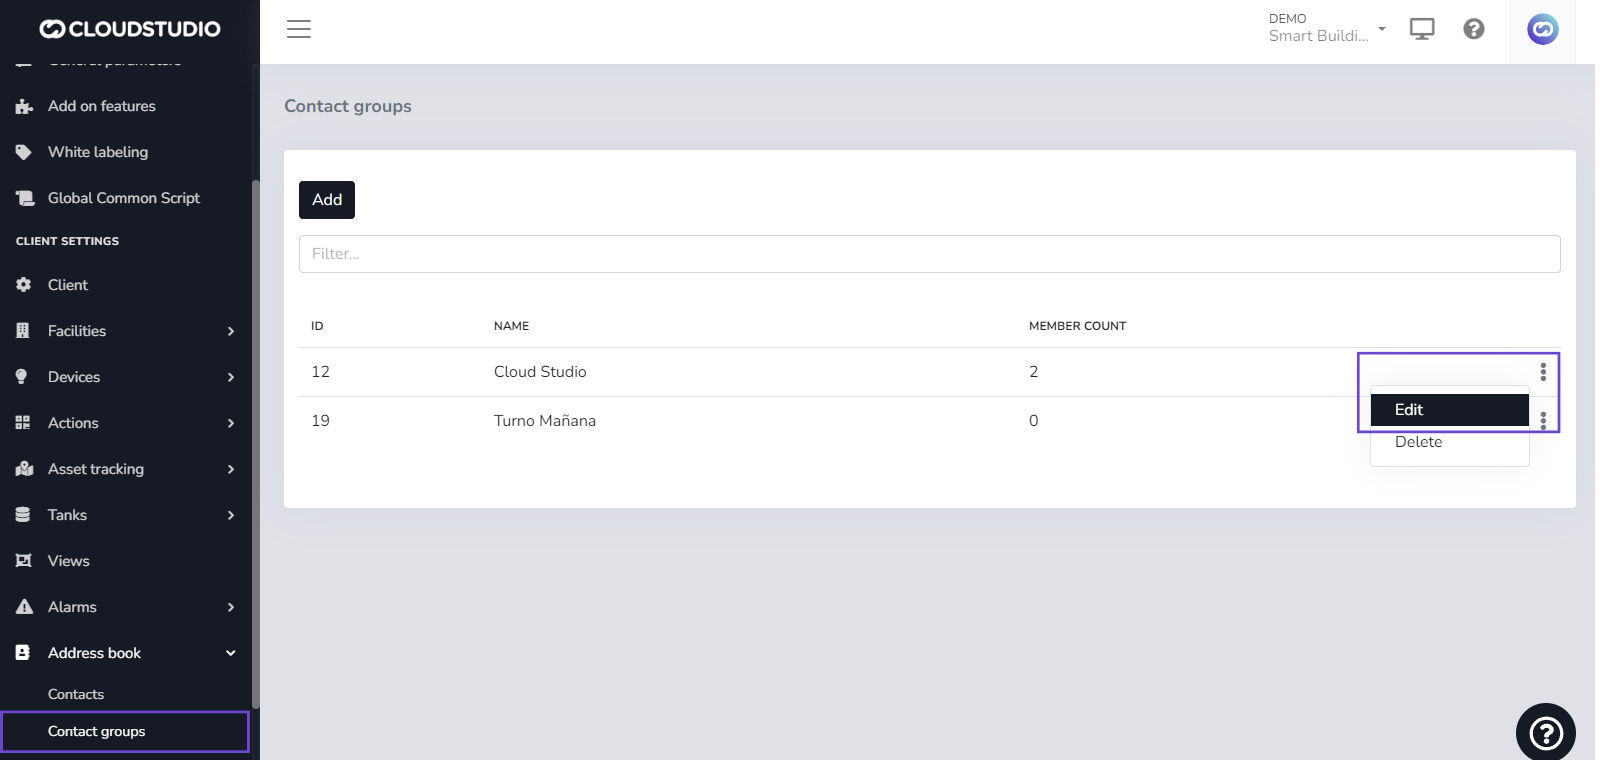Open White labeling settings
The height and width of the screenshot is (760, 1600).
click(x=98, y=152)
